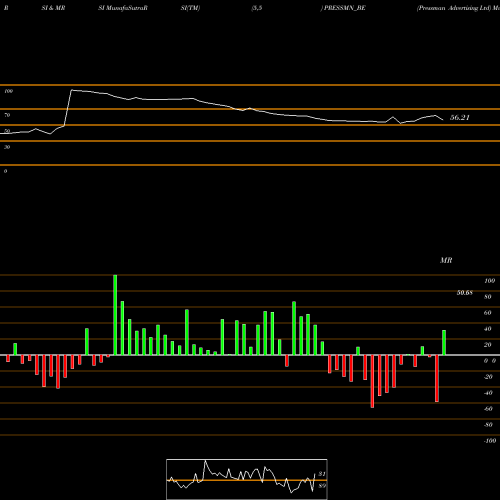Click the RSI axis label 100
The image size is (500, 500).
8,91
